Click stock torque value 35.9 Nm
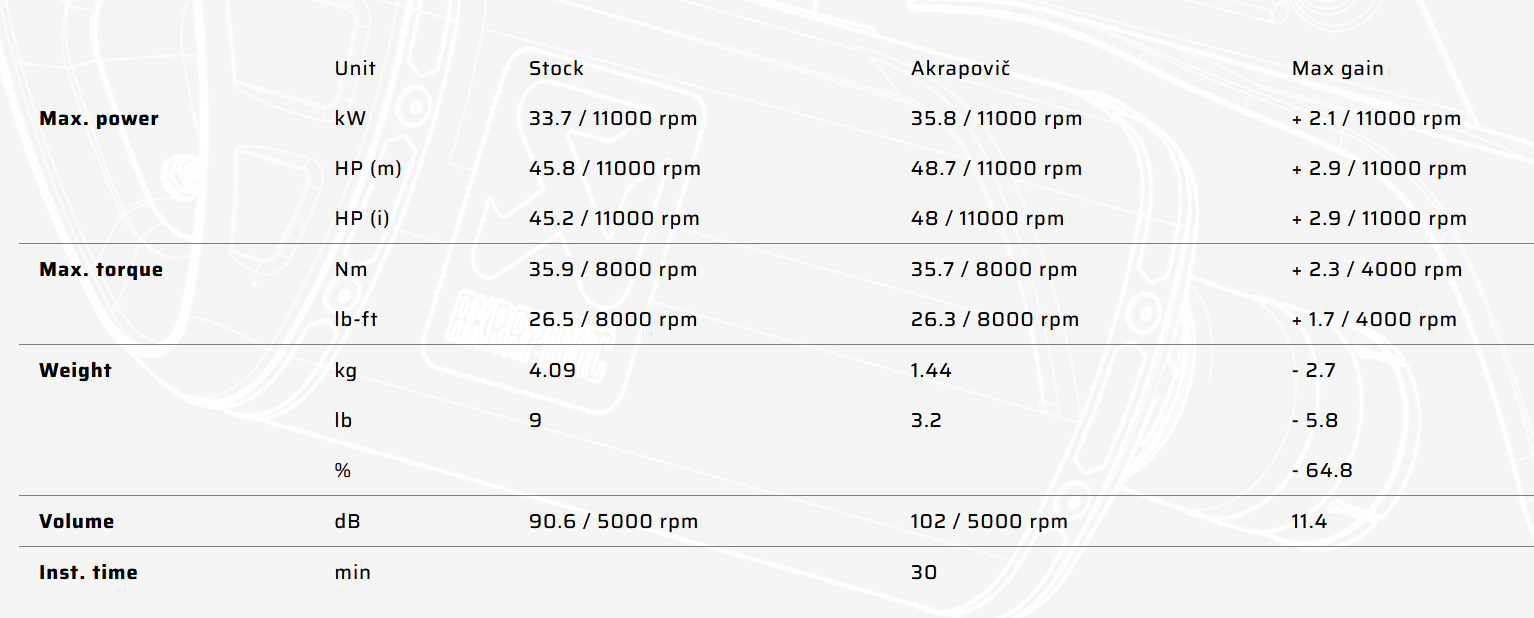The height and width of the screenshot is (618, 1534). pyautogui.click(x=613, y=270)
